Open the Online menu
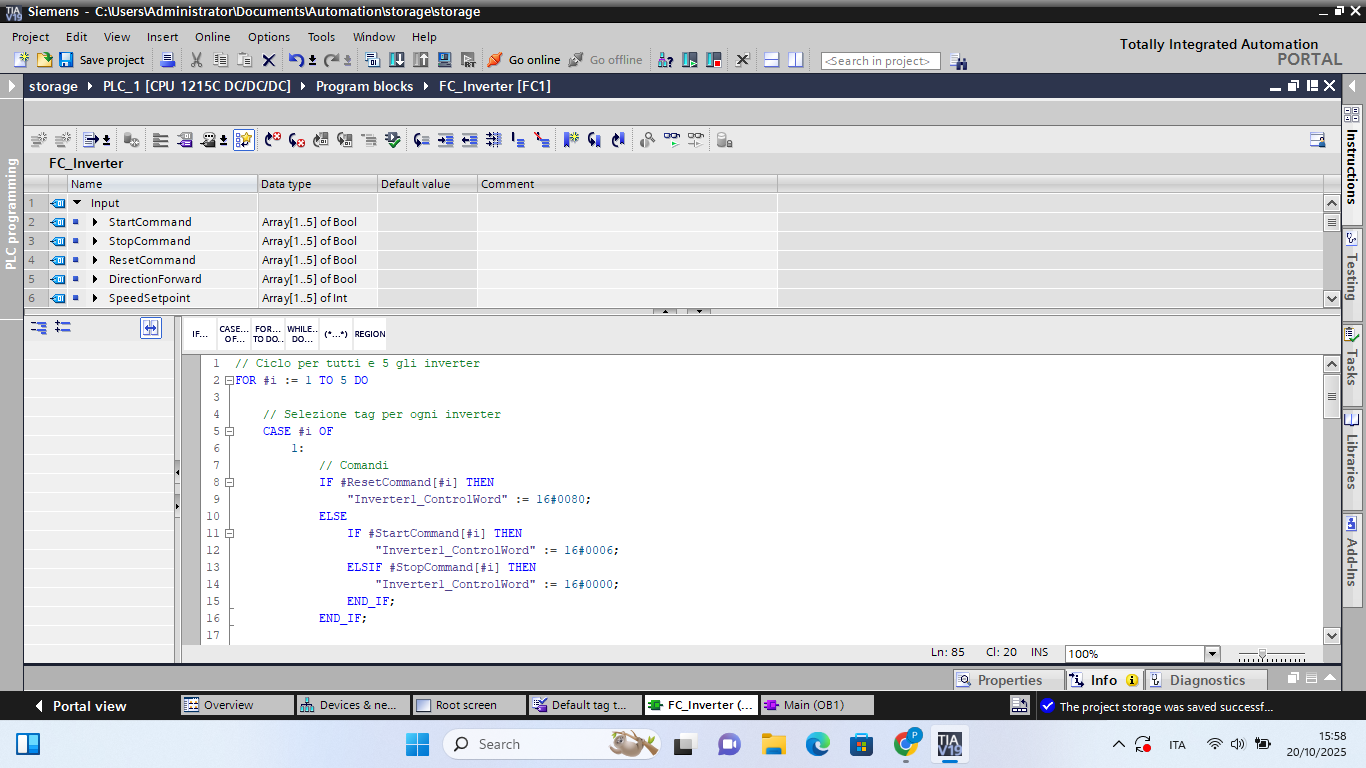The image size is (1366, 768). click(x=212, y=37)
